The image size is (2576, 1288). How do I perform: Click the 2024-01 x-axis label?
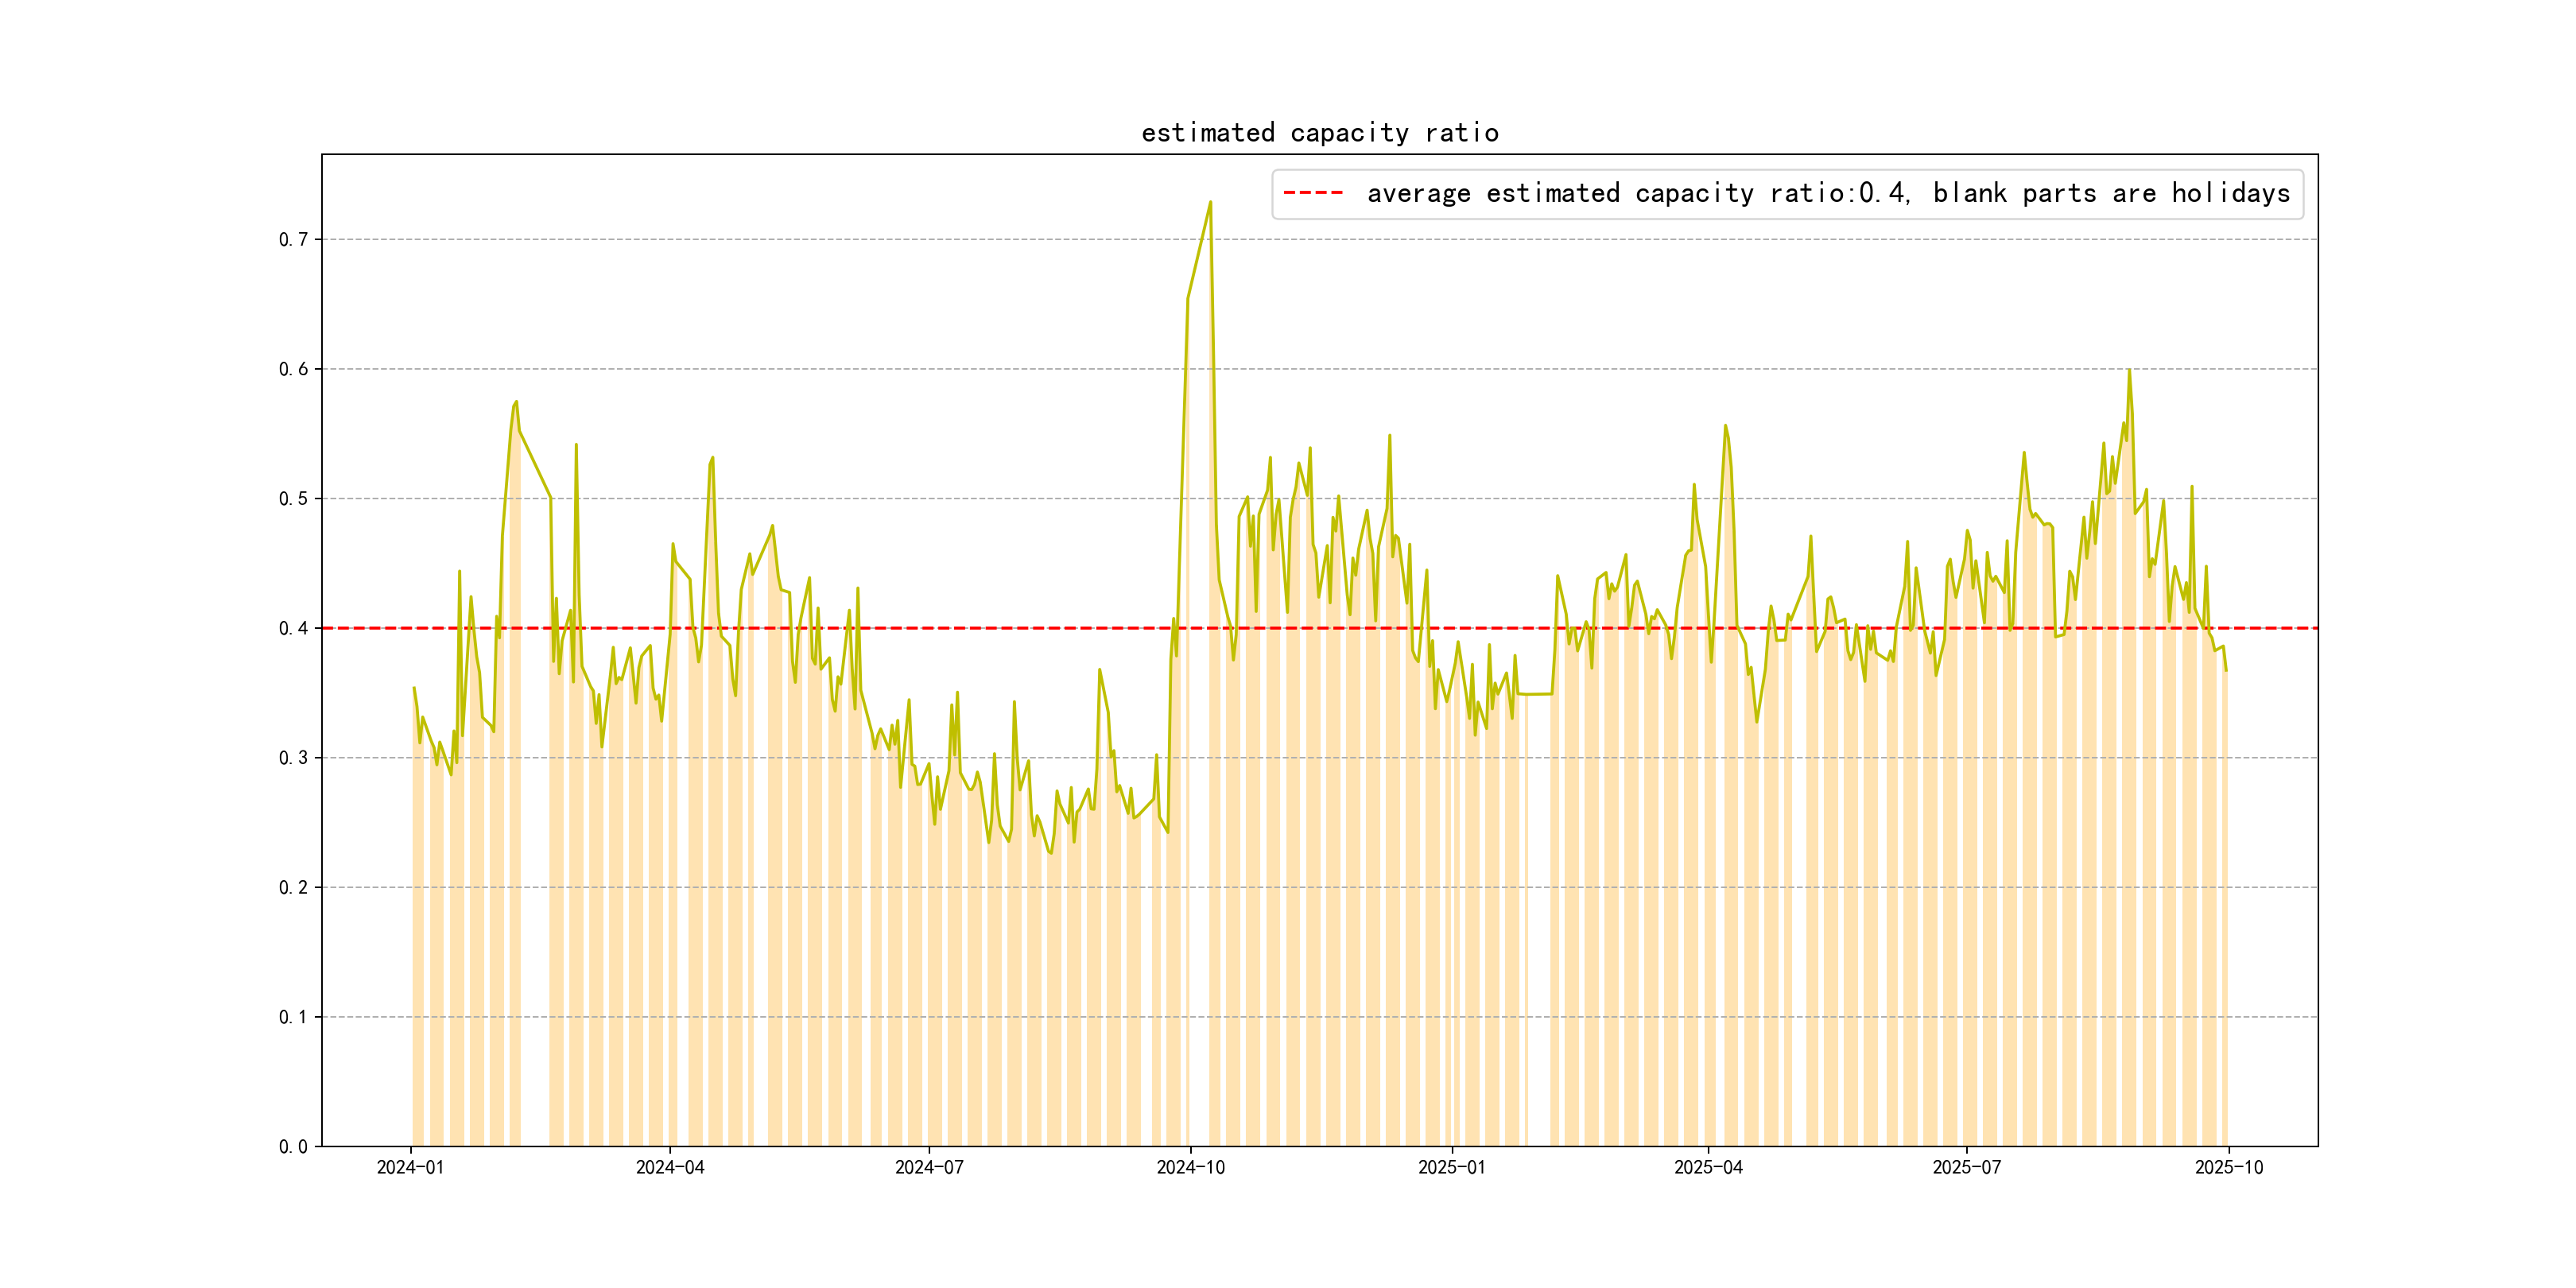pyautogui.click(x=410, y=1167)
